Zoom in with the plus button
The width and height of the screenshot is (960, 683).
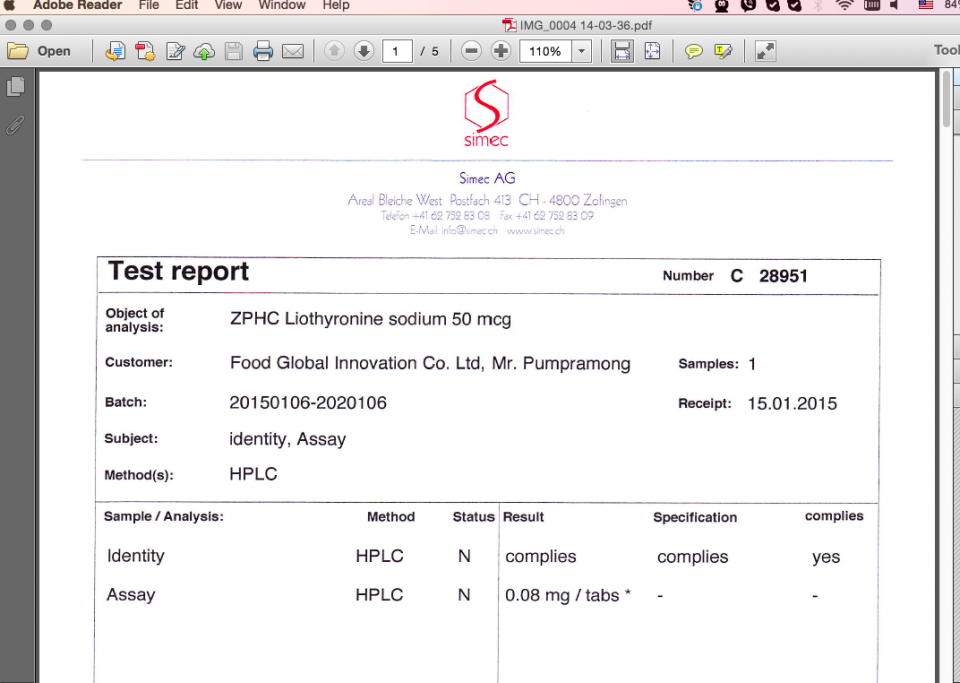[x=501, y=51]
